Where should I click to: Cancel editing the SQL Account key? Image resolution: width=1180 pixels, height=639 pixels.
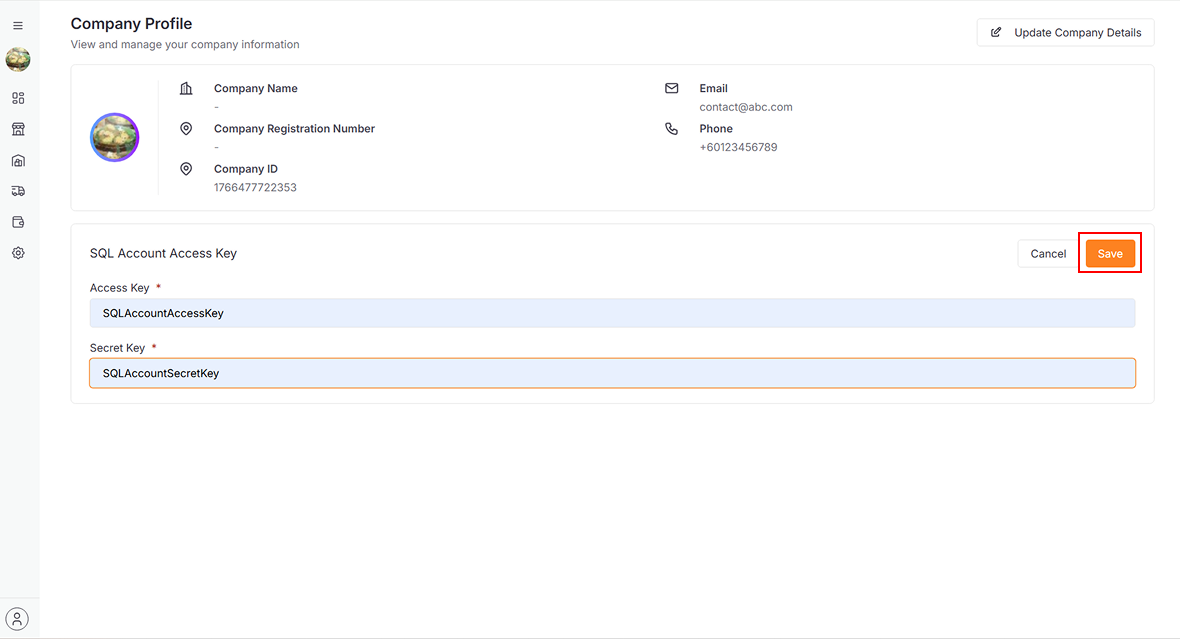pyautogui.click(x=1047, y=254)
